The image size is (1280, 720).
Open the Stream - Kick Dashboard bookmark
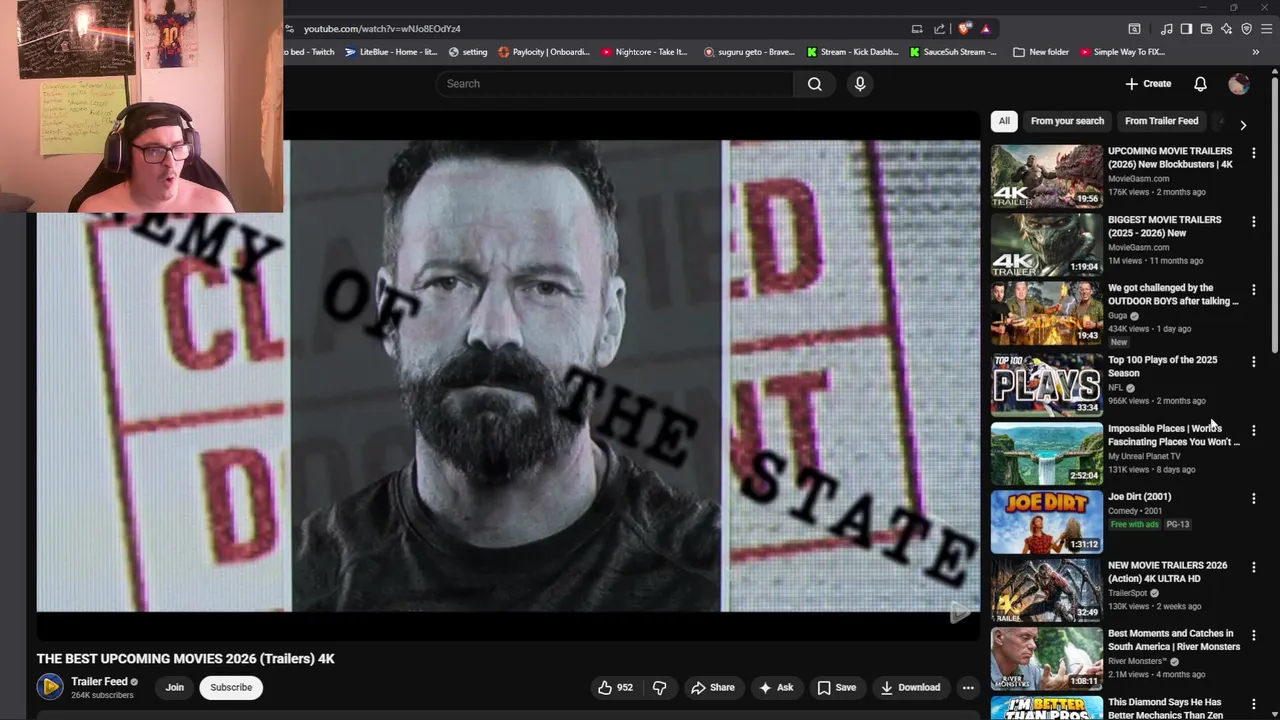point(852,52)
